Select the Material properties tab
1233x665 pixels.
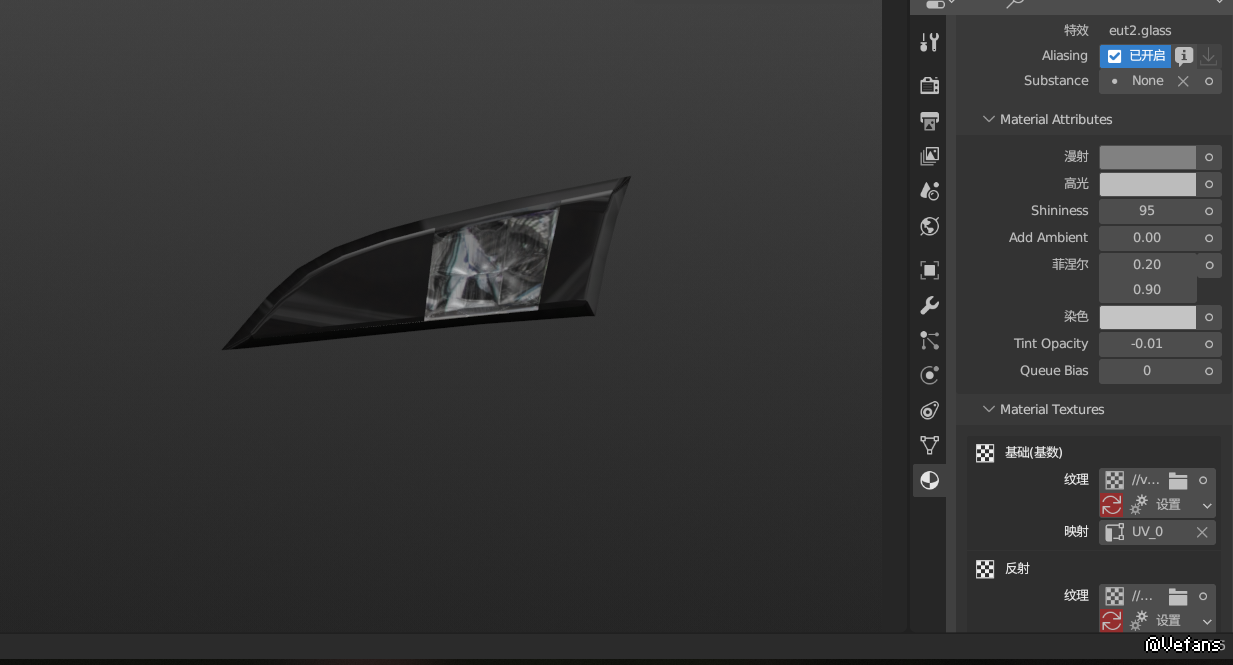coord(929,480)
